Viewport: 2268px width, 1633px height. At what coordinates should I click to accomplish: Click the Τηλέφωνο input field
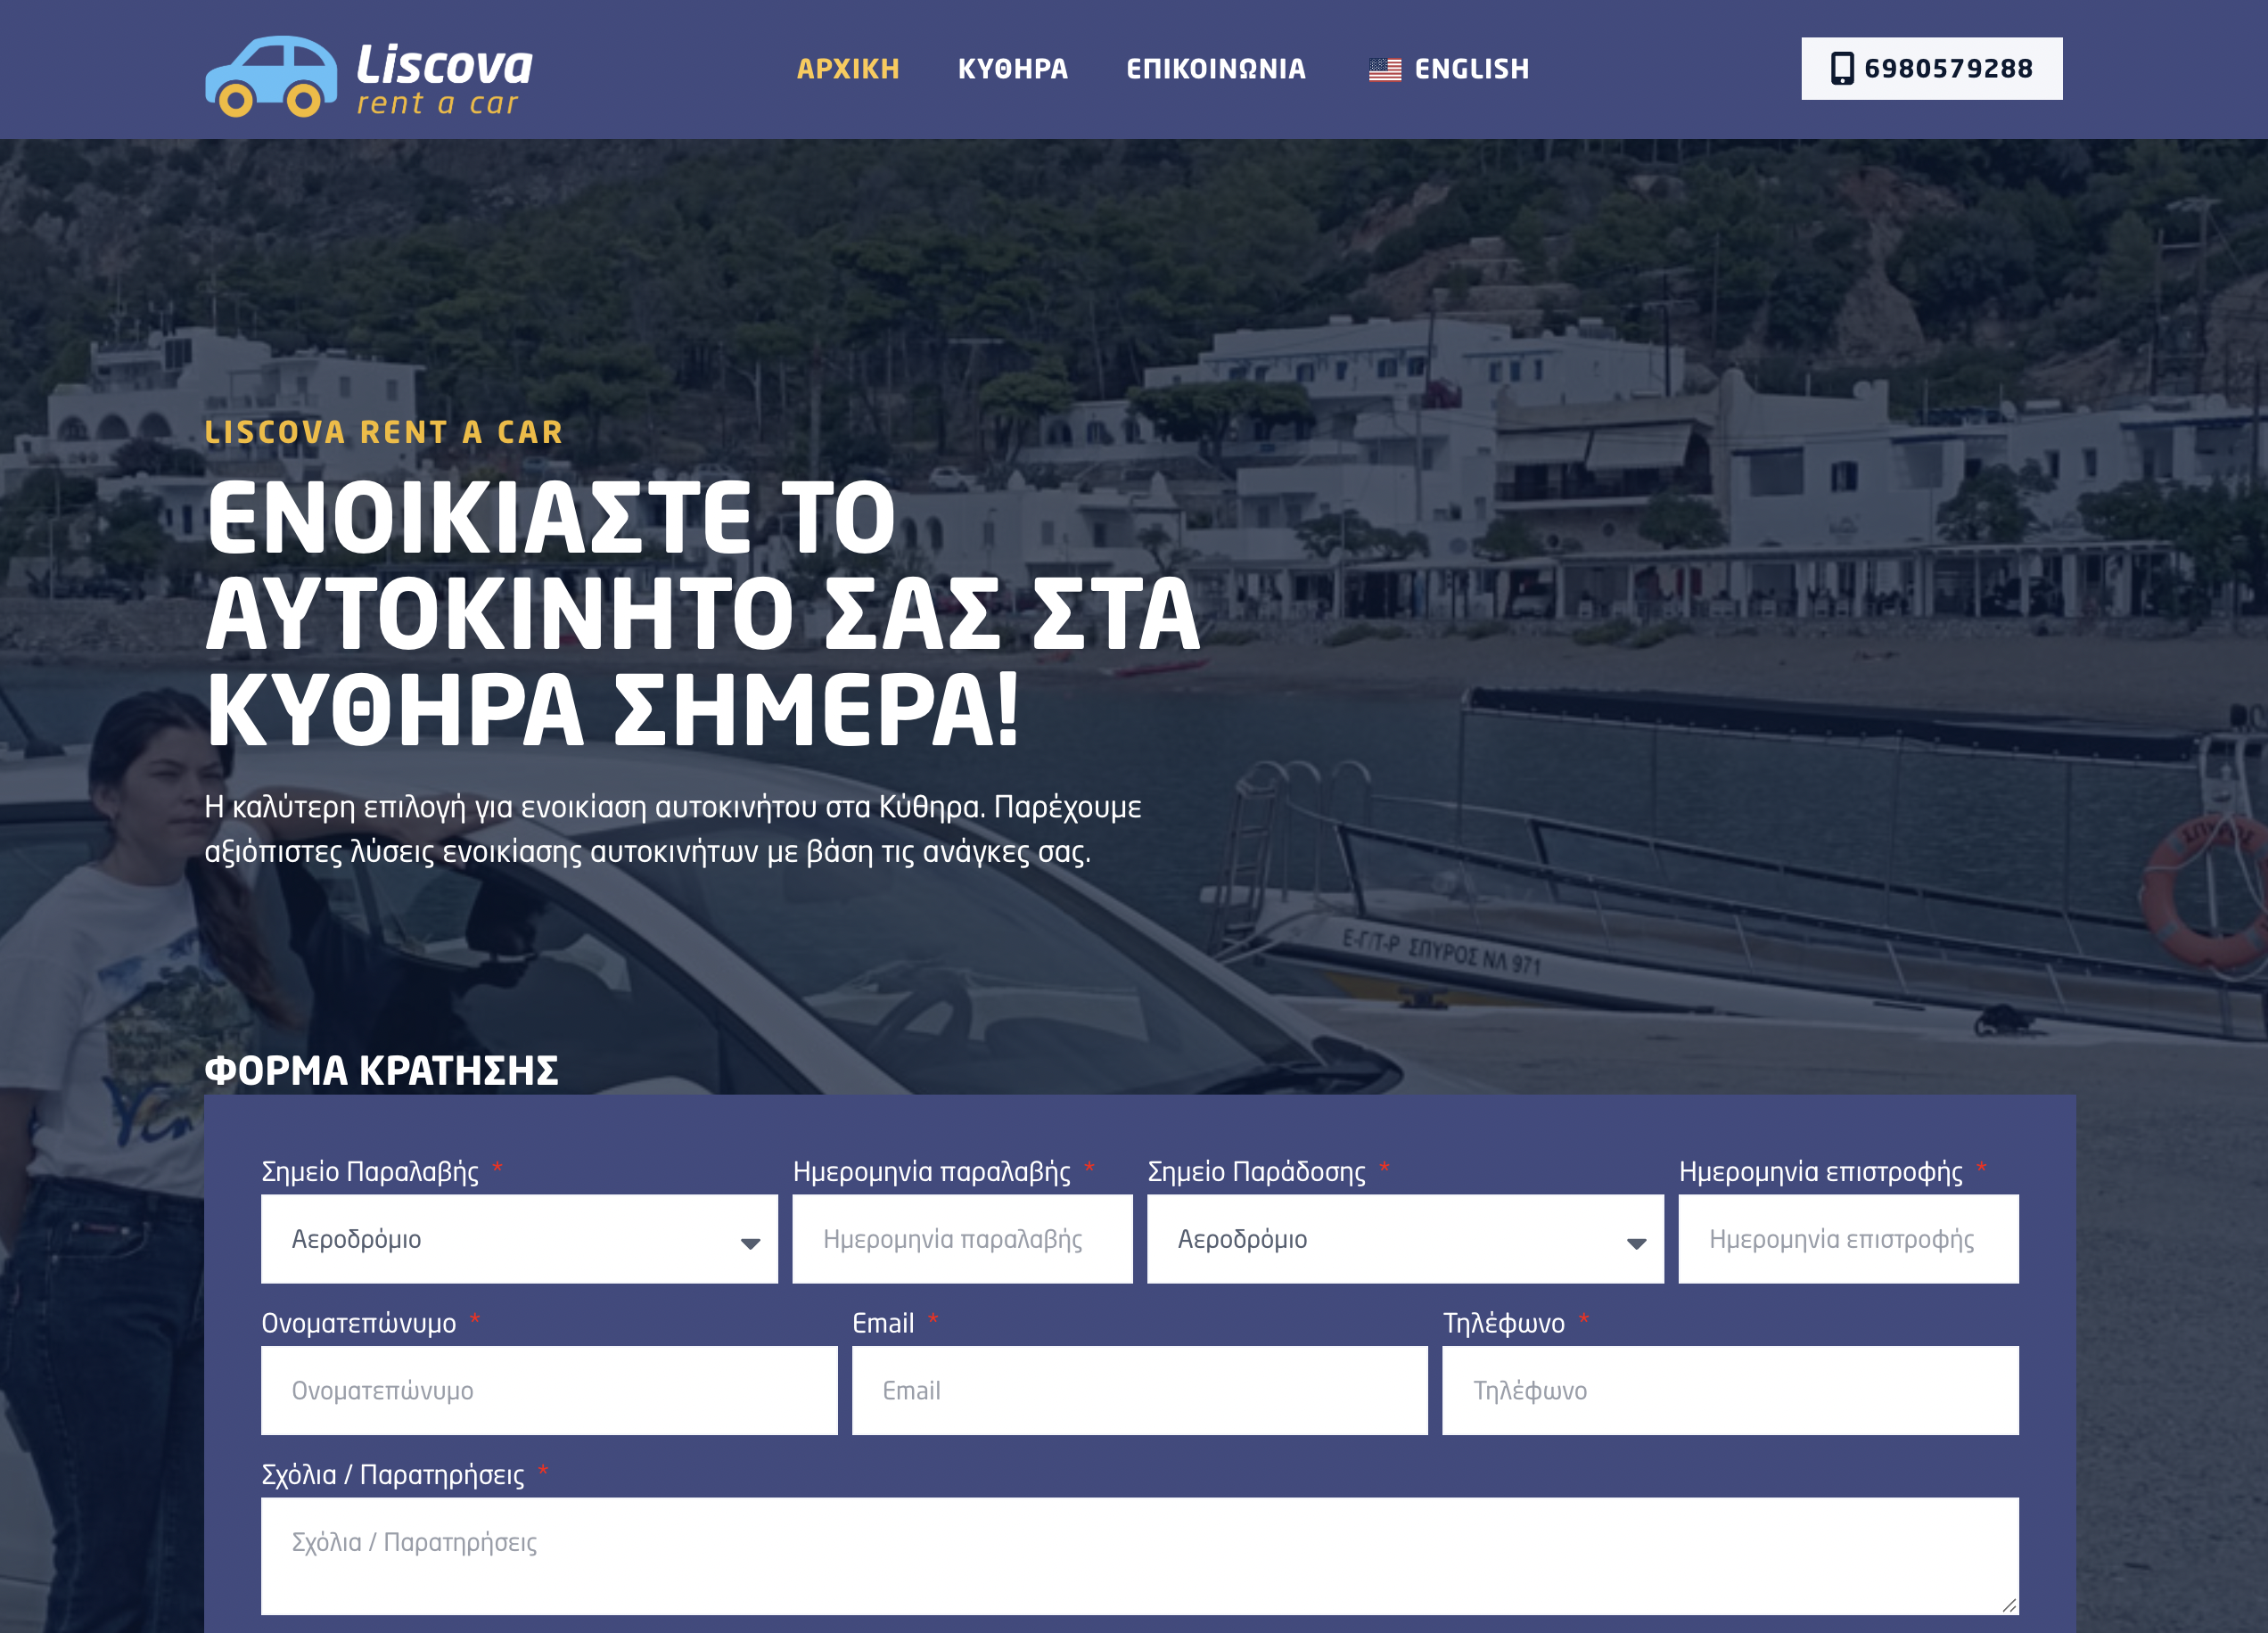coord(1729,1391)
